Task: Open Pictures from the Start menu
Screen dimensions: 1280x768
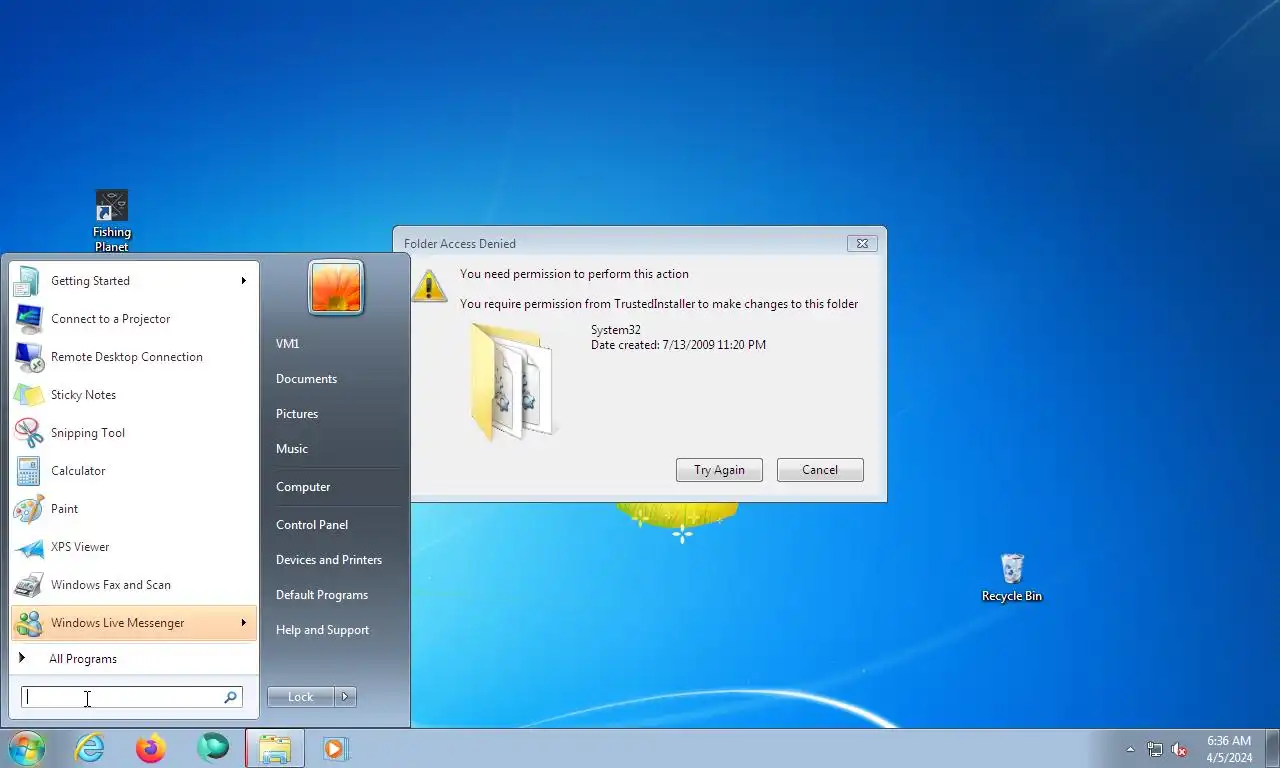Action: [x=297, y=414]
